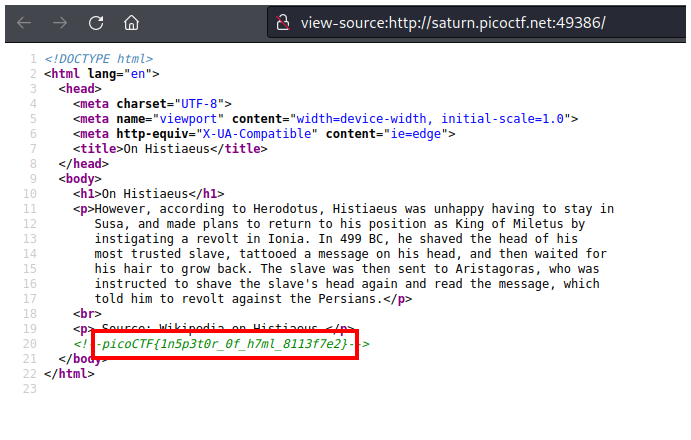
Task: Click the insecure connection lock icon
Action: (283, 22)
